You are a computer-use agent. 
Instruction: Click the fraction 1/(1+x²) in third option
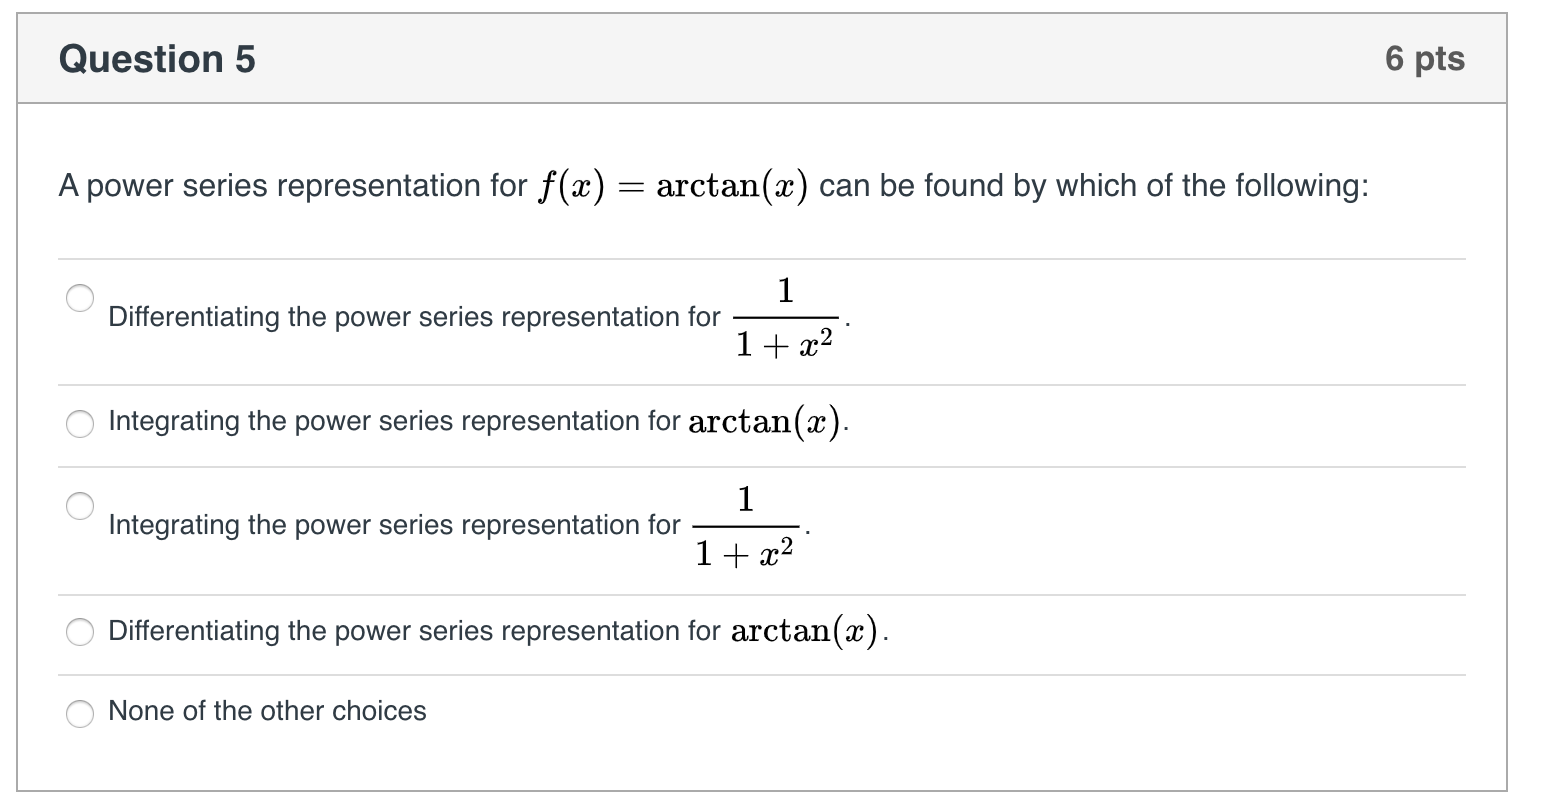pos(746,524)
